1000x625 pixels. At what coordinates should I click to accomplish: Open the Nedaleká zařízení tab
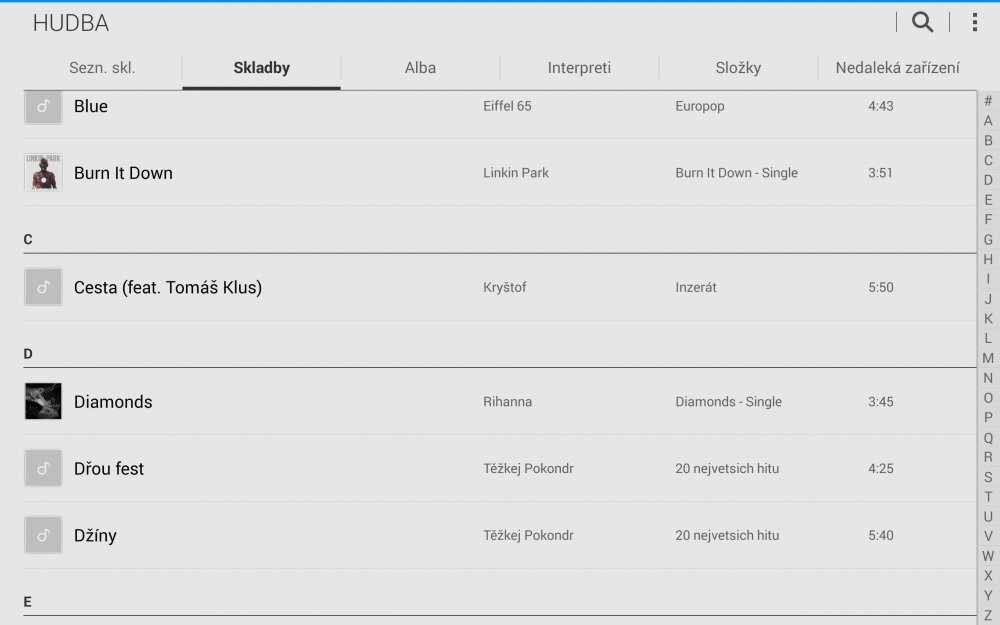[899, 67]
